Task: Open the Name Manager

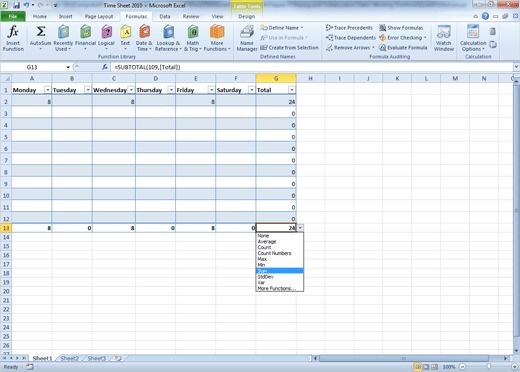Action: pos(247,38)
